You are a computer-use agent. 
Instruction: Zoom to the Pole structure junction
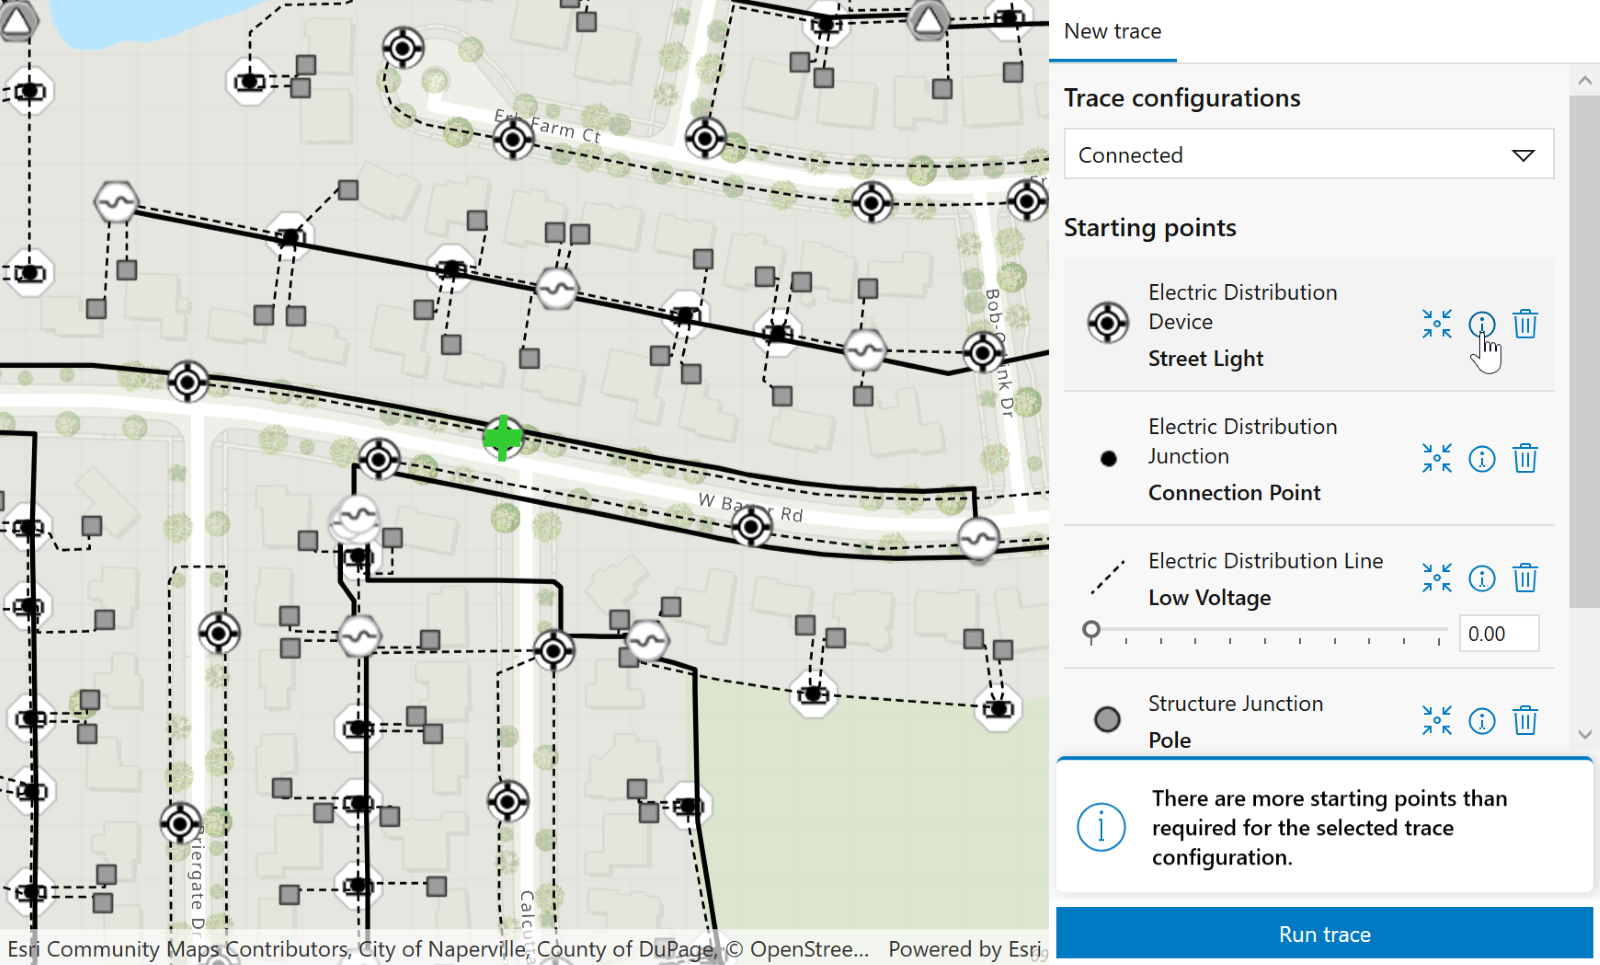1437,720
